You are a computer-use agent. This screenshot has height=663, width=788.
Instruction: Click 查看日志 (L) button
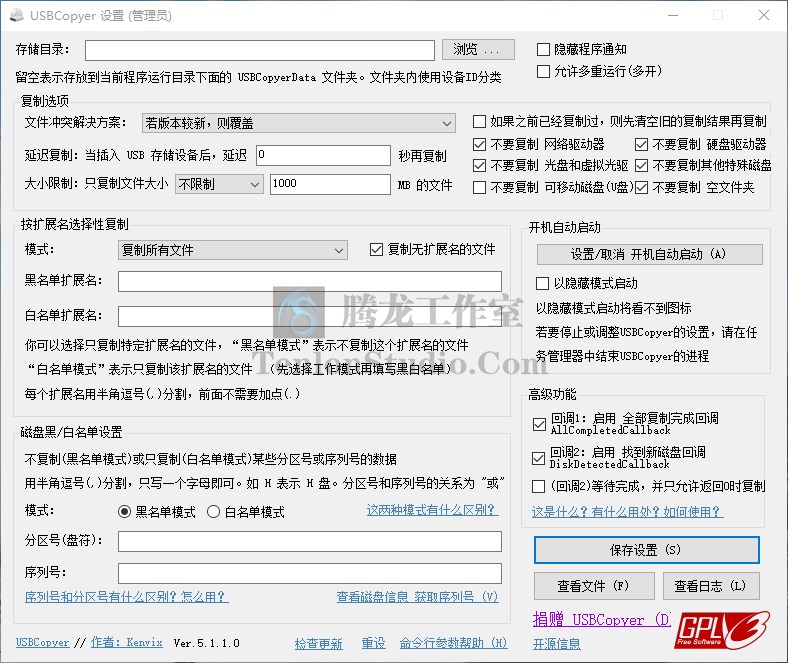coord(711,586)
